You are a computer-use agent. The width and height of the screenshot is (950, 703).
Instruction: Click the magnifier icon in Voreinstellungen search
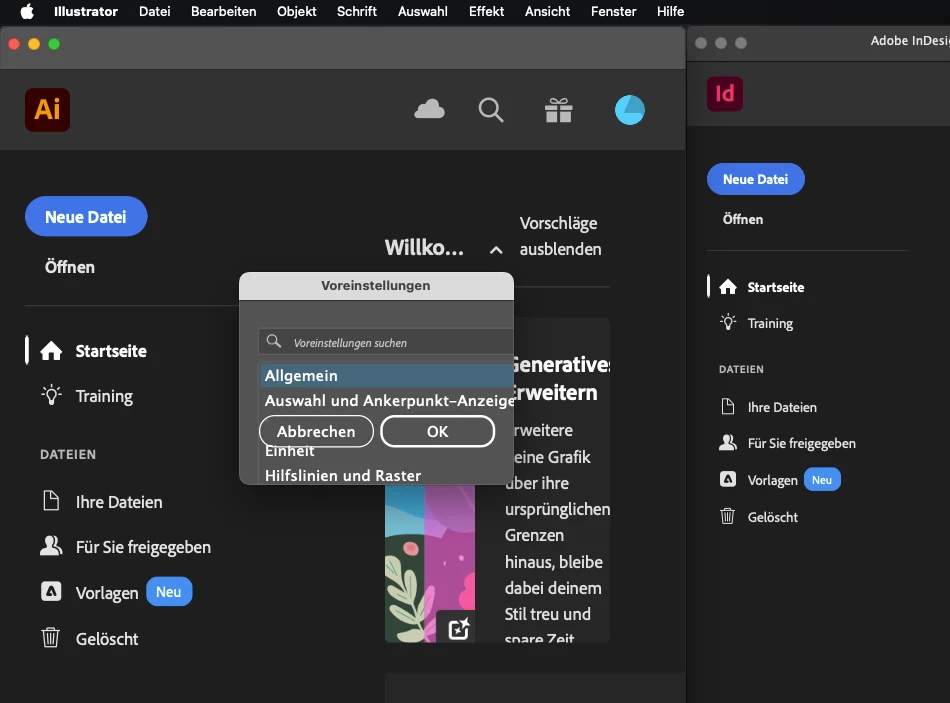click(x=274, y=341)
